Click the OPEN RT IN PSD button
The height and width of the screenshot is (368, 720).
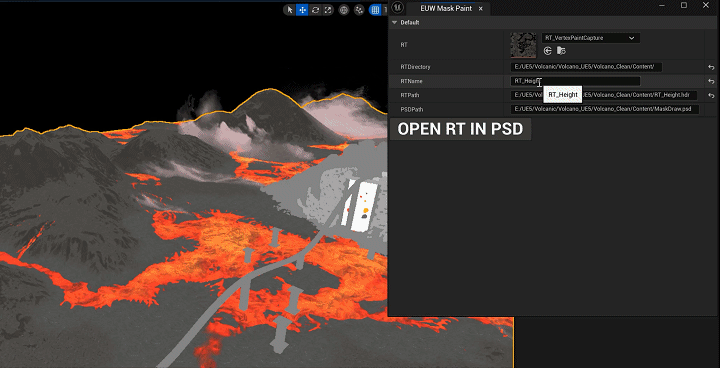[460, 129]
